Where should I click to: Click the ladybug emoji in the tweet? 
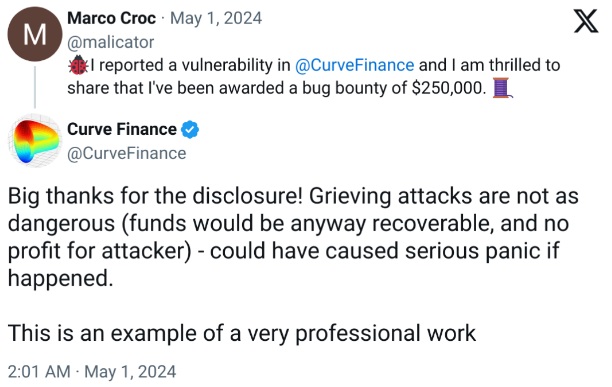[78, 66]
